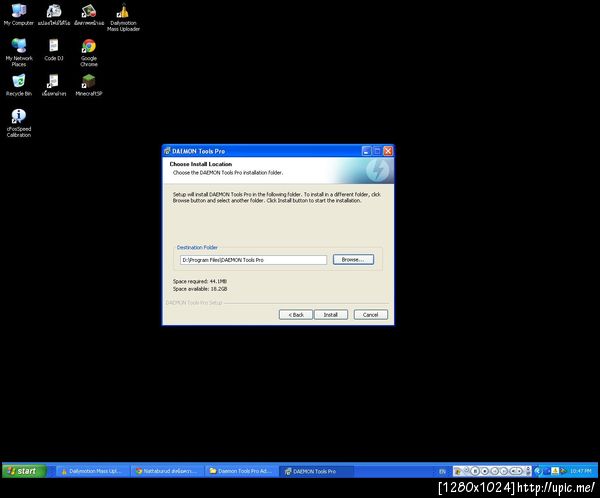
Task: Click the Browse... button
Action: click(x=353, y=260)
